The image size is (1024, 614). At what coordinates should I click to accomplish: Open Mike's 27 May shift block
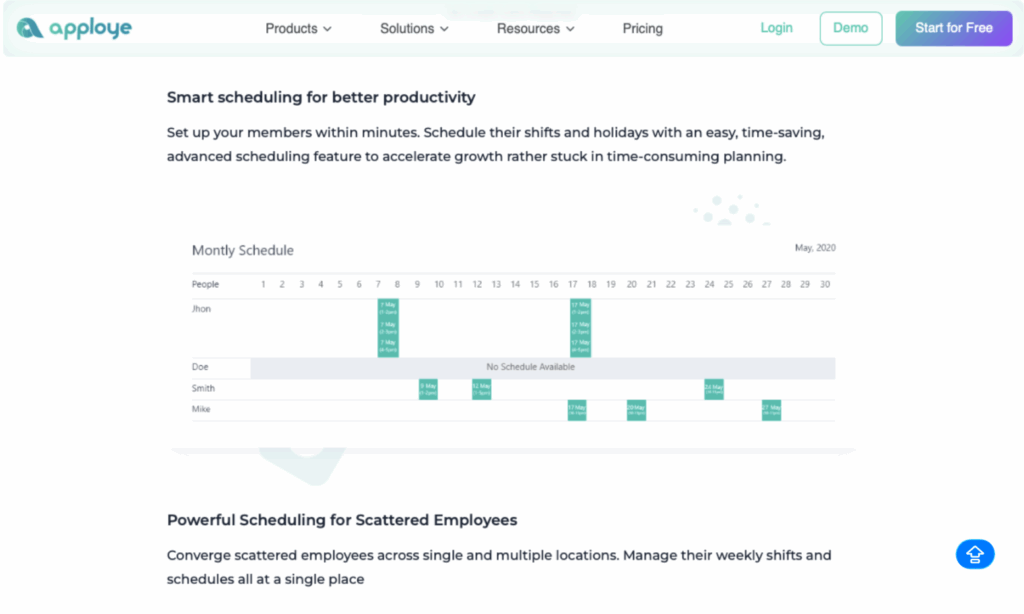(x=771, y=410)
